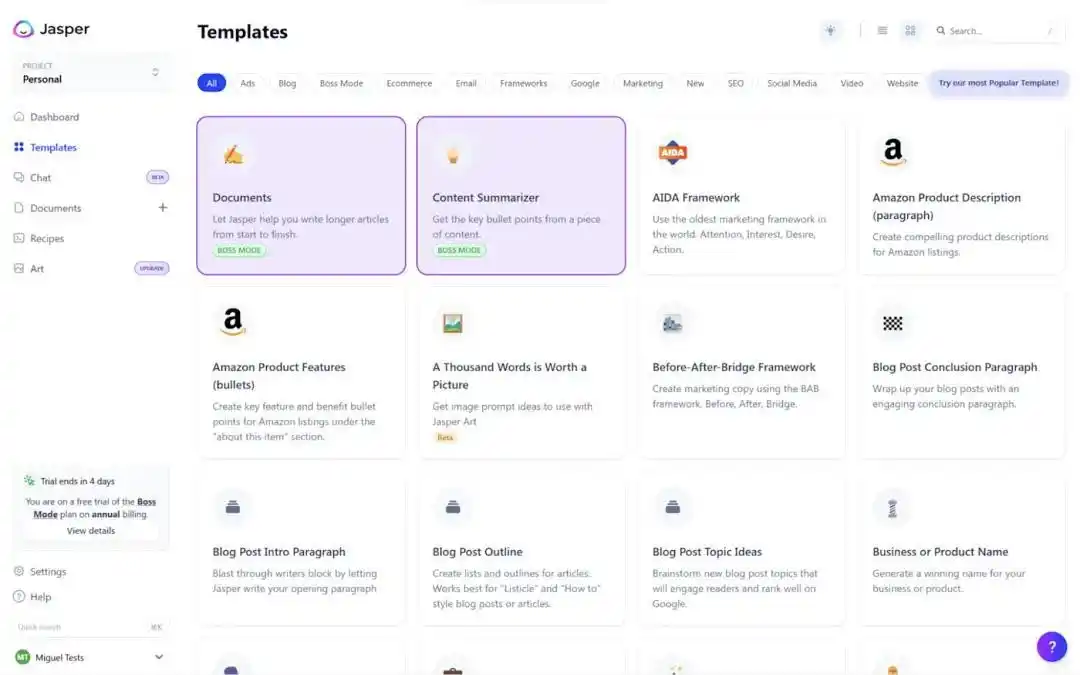Screen dimensions: 1080x675
Task: Toggle the lightbulb icon in header
Action: pyautogui.click(x=830, y=31)
